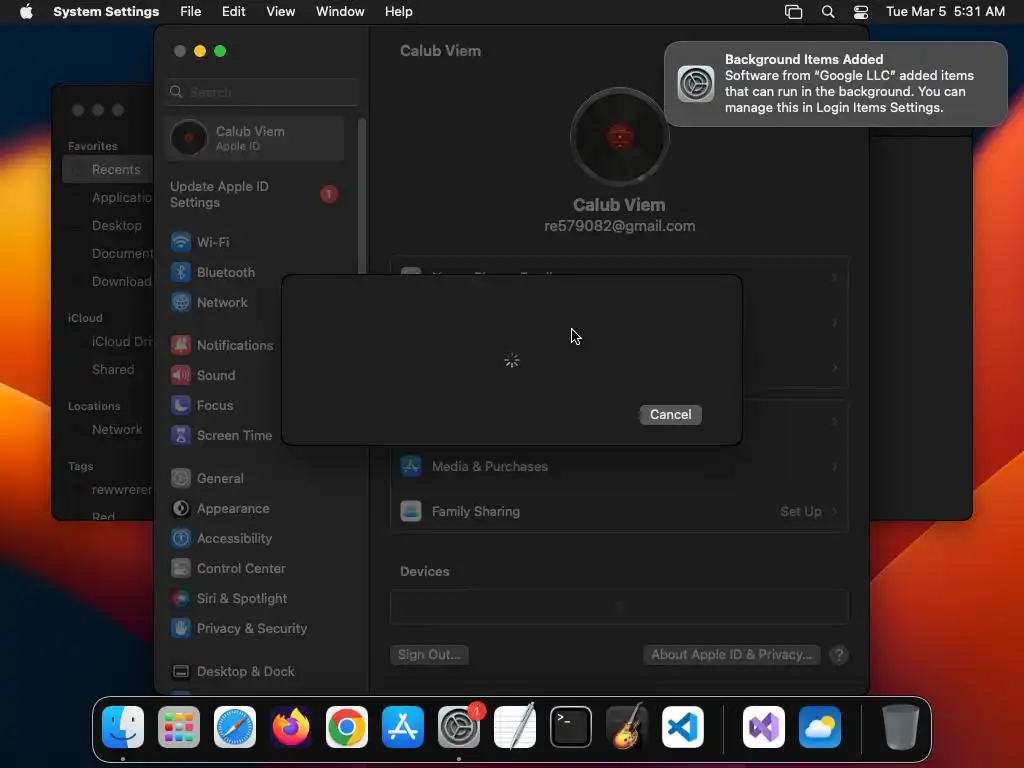Open Spotlight search in menu bar

tap(827, 12)
